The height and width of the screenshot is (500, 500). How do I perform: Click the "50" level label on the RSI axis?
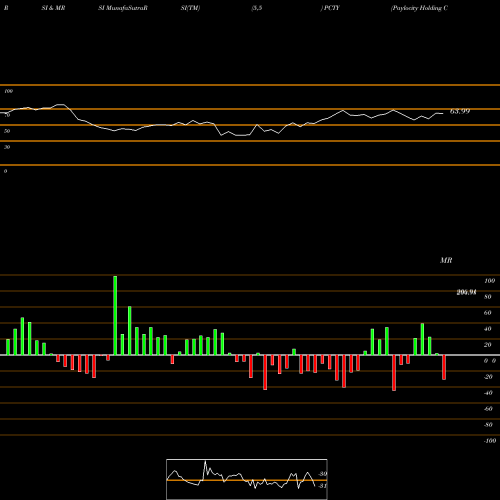(7, 131)
